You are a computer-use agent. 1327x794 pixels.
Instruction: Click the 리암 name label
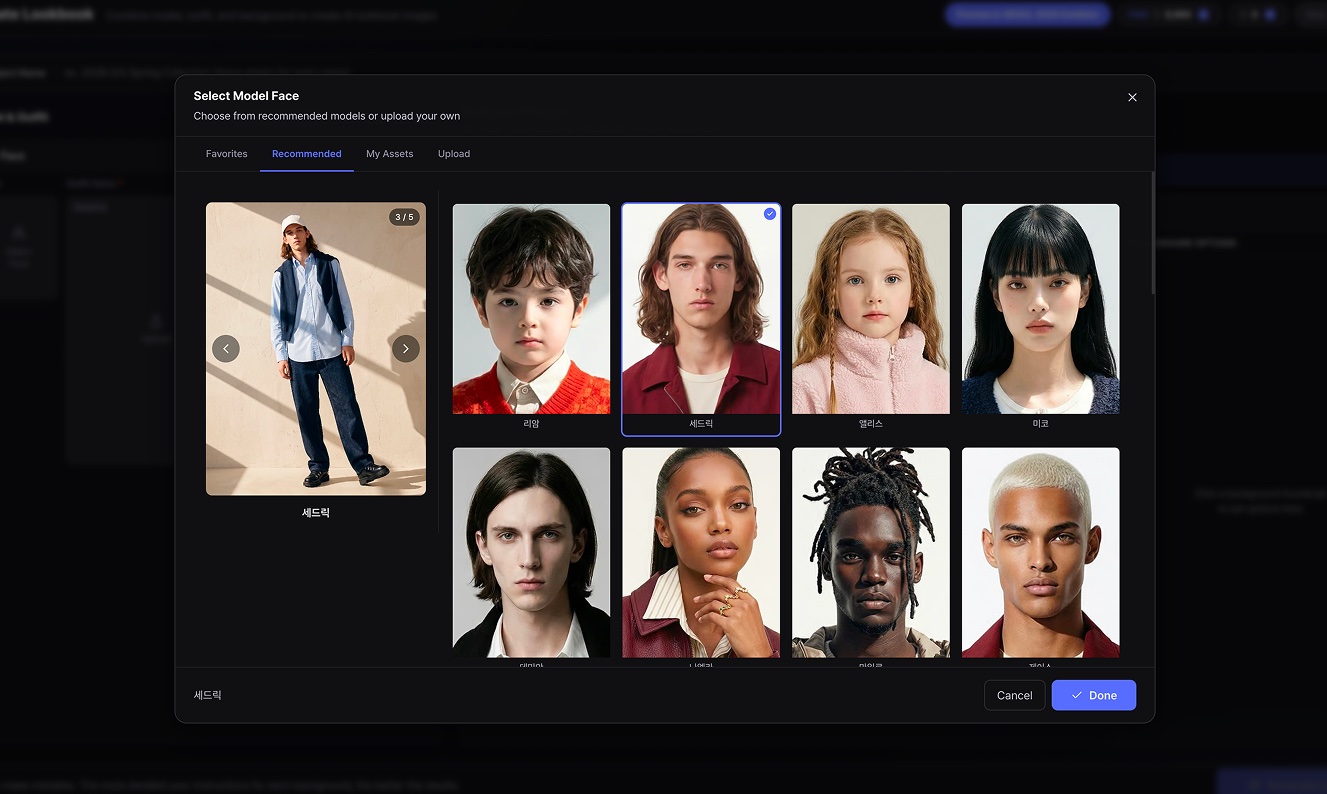(x=531, y=424)
